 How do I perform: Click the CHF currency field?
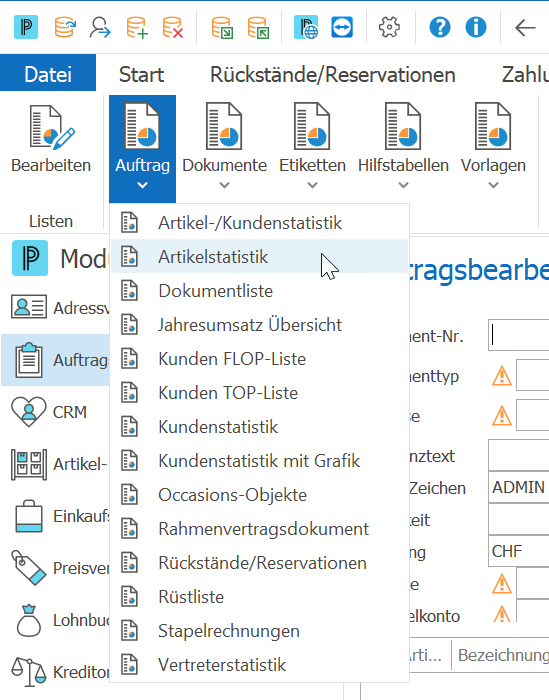[519, 551]
